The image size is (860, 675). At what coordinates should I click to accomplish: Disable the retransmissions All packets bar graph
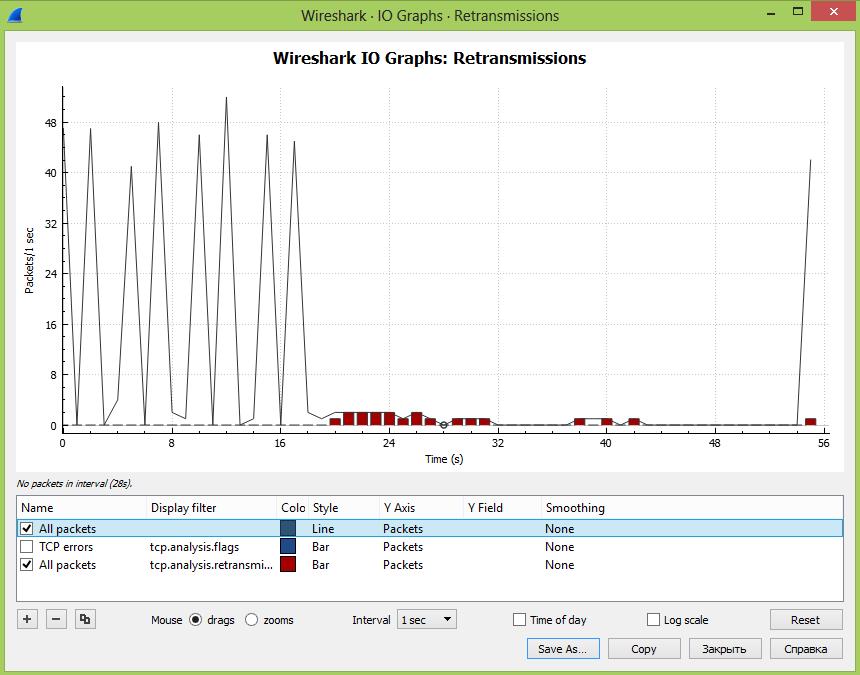coord(27,565)
